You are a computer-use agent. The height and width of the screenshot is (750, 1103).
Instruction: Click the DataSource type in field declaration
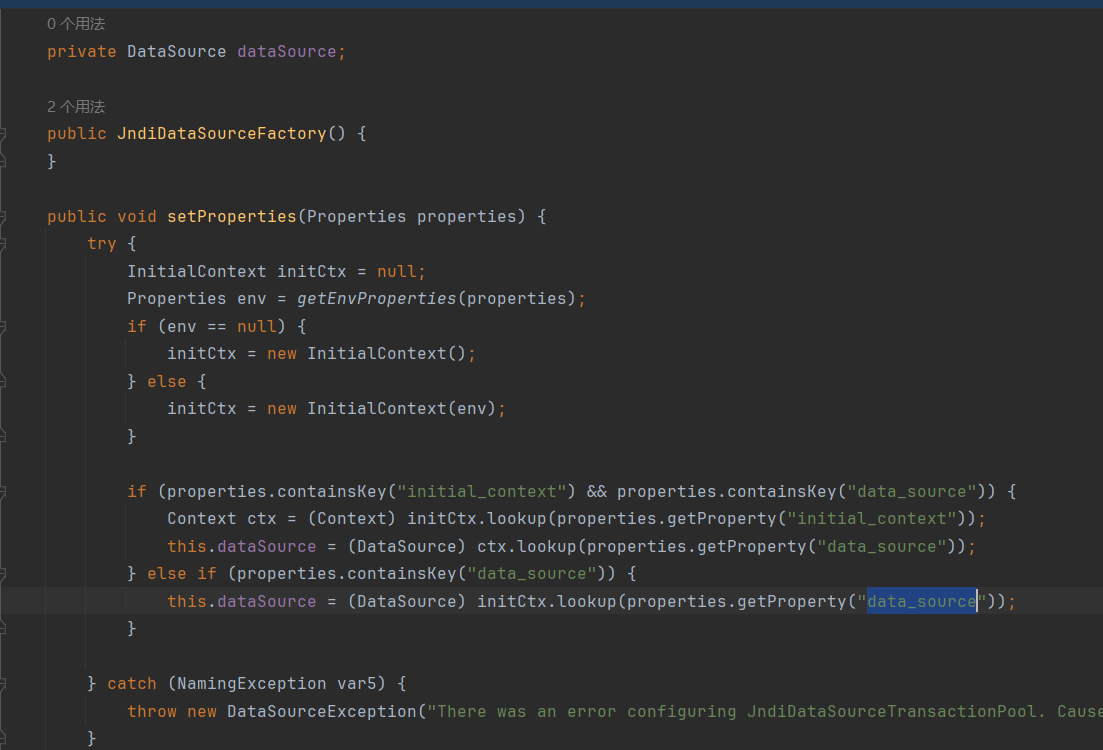(x=176, y=52)
